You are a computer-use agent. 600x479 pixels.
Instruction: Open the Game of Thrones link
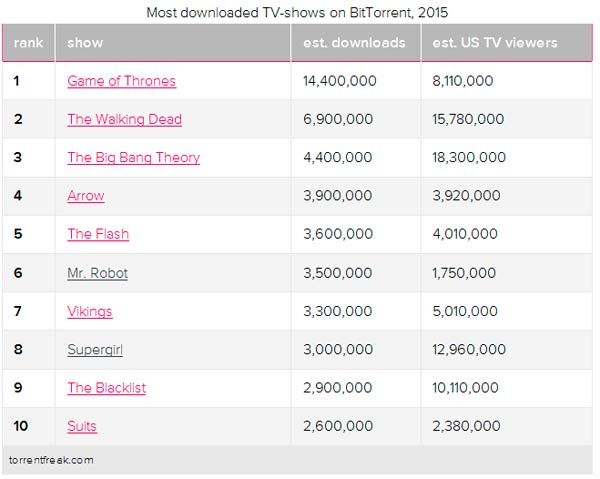[x=121, y=81]
